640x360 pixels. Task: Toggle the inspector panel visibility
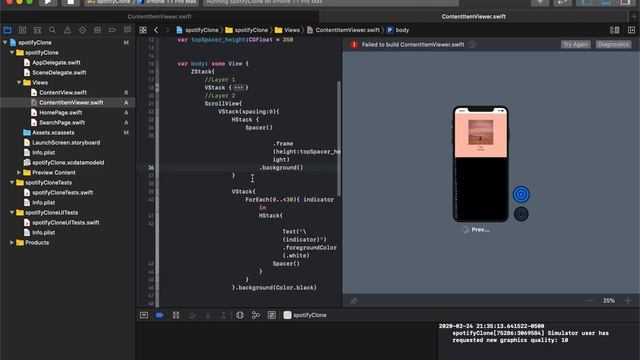(625, 2)
